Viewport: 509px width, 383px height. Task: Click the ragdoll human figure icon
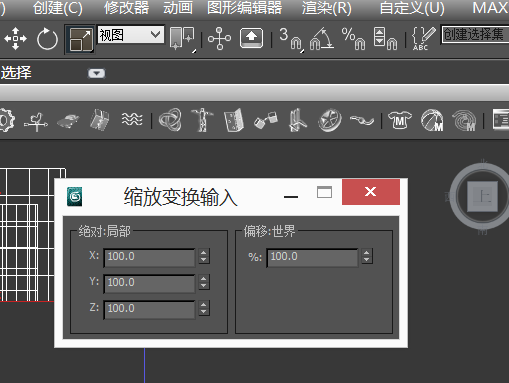(x=202, y=120)
